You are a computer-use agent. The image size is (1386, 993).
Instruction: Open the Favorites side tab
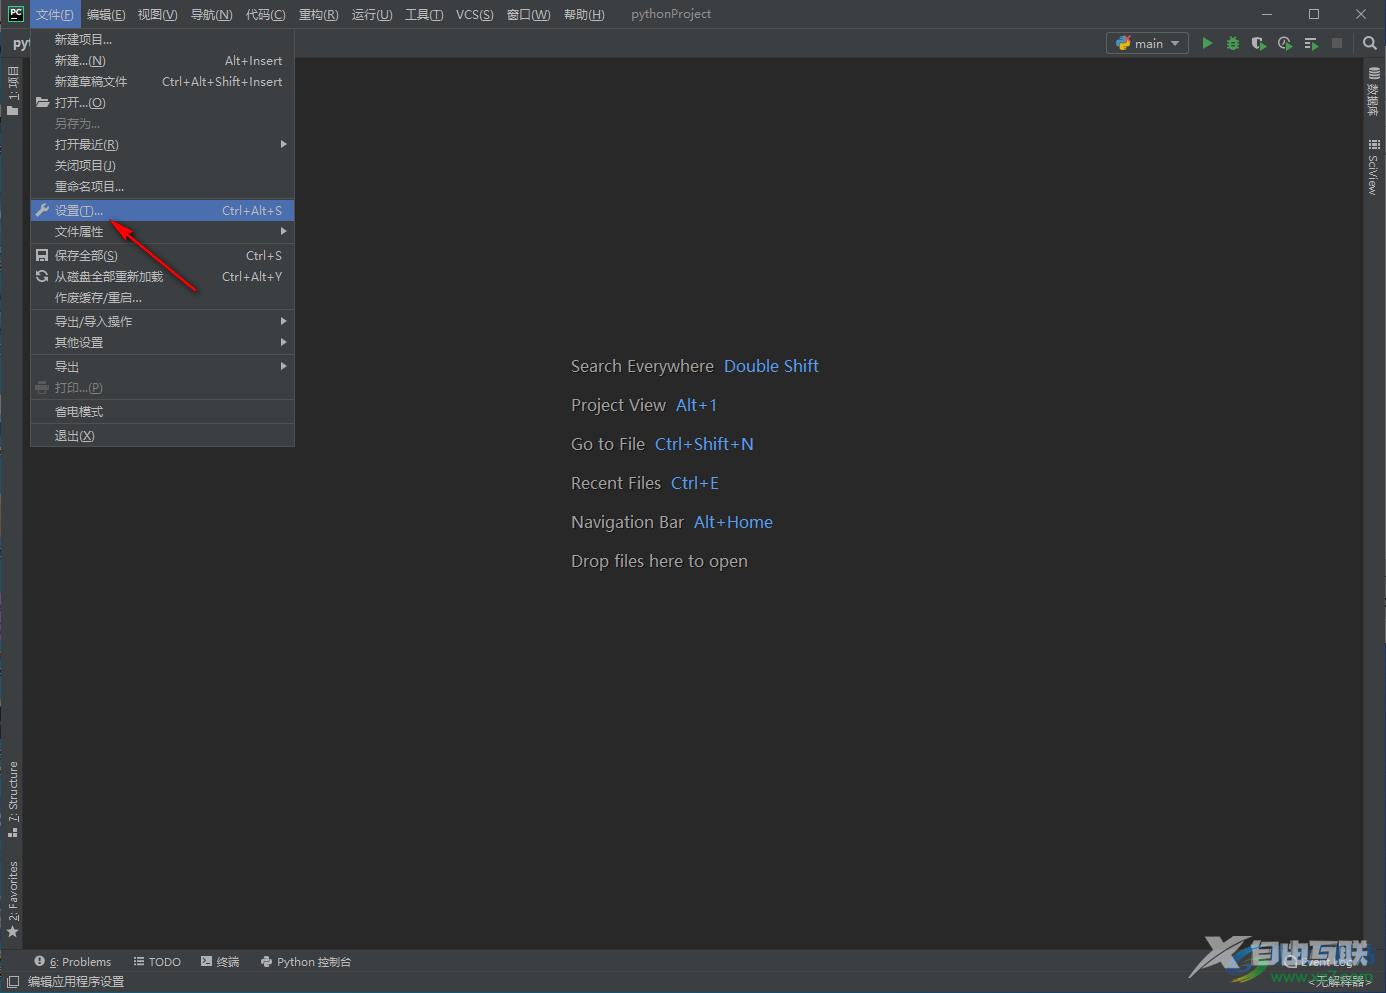point(12,898)
